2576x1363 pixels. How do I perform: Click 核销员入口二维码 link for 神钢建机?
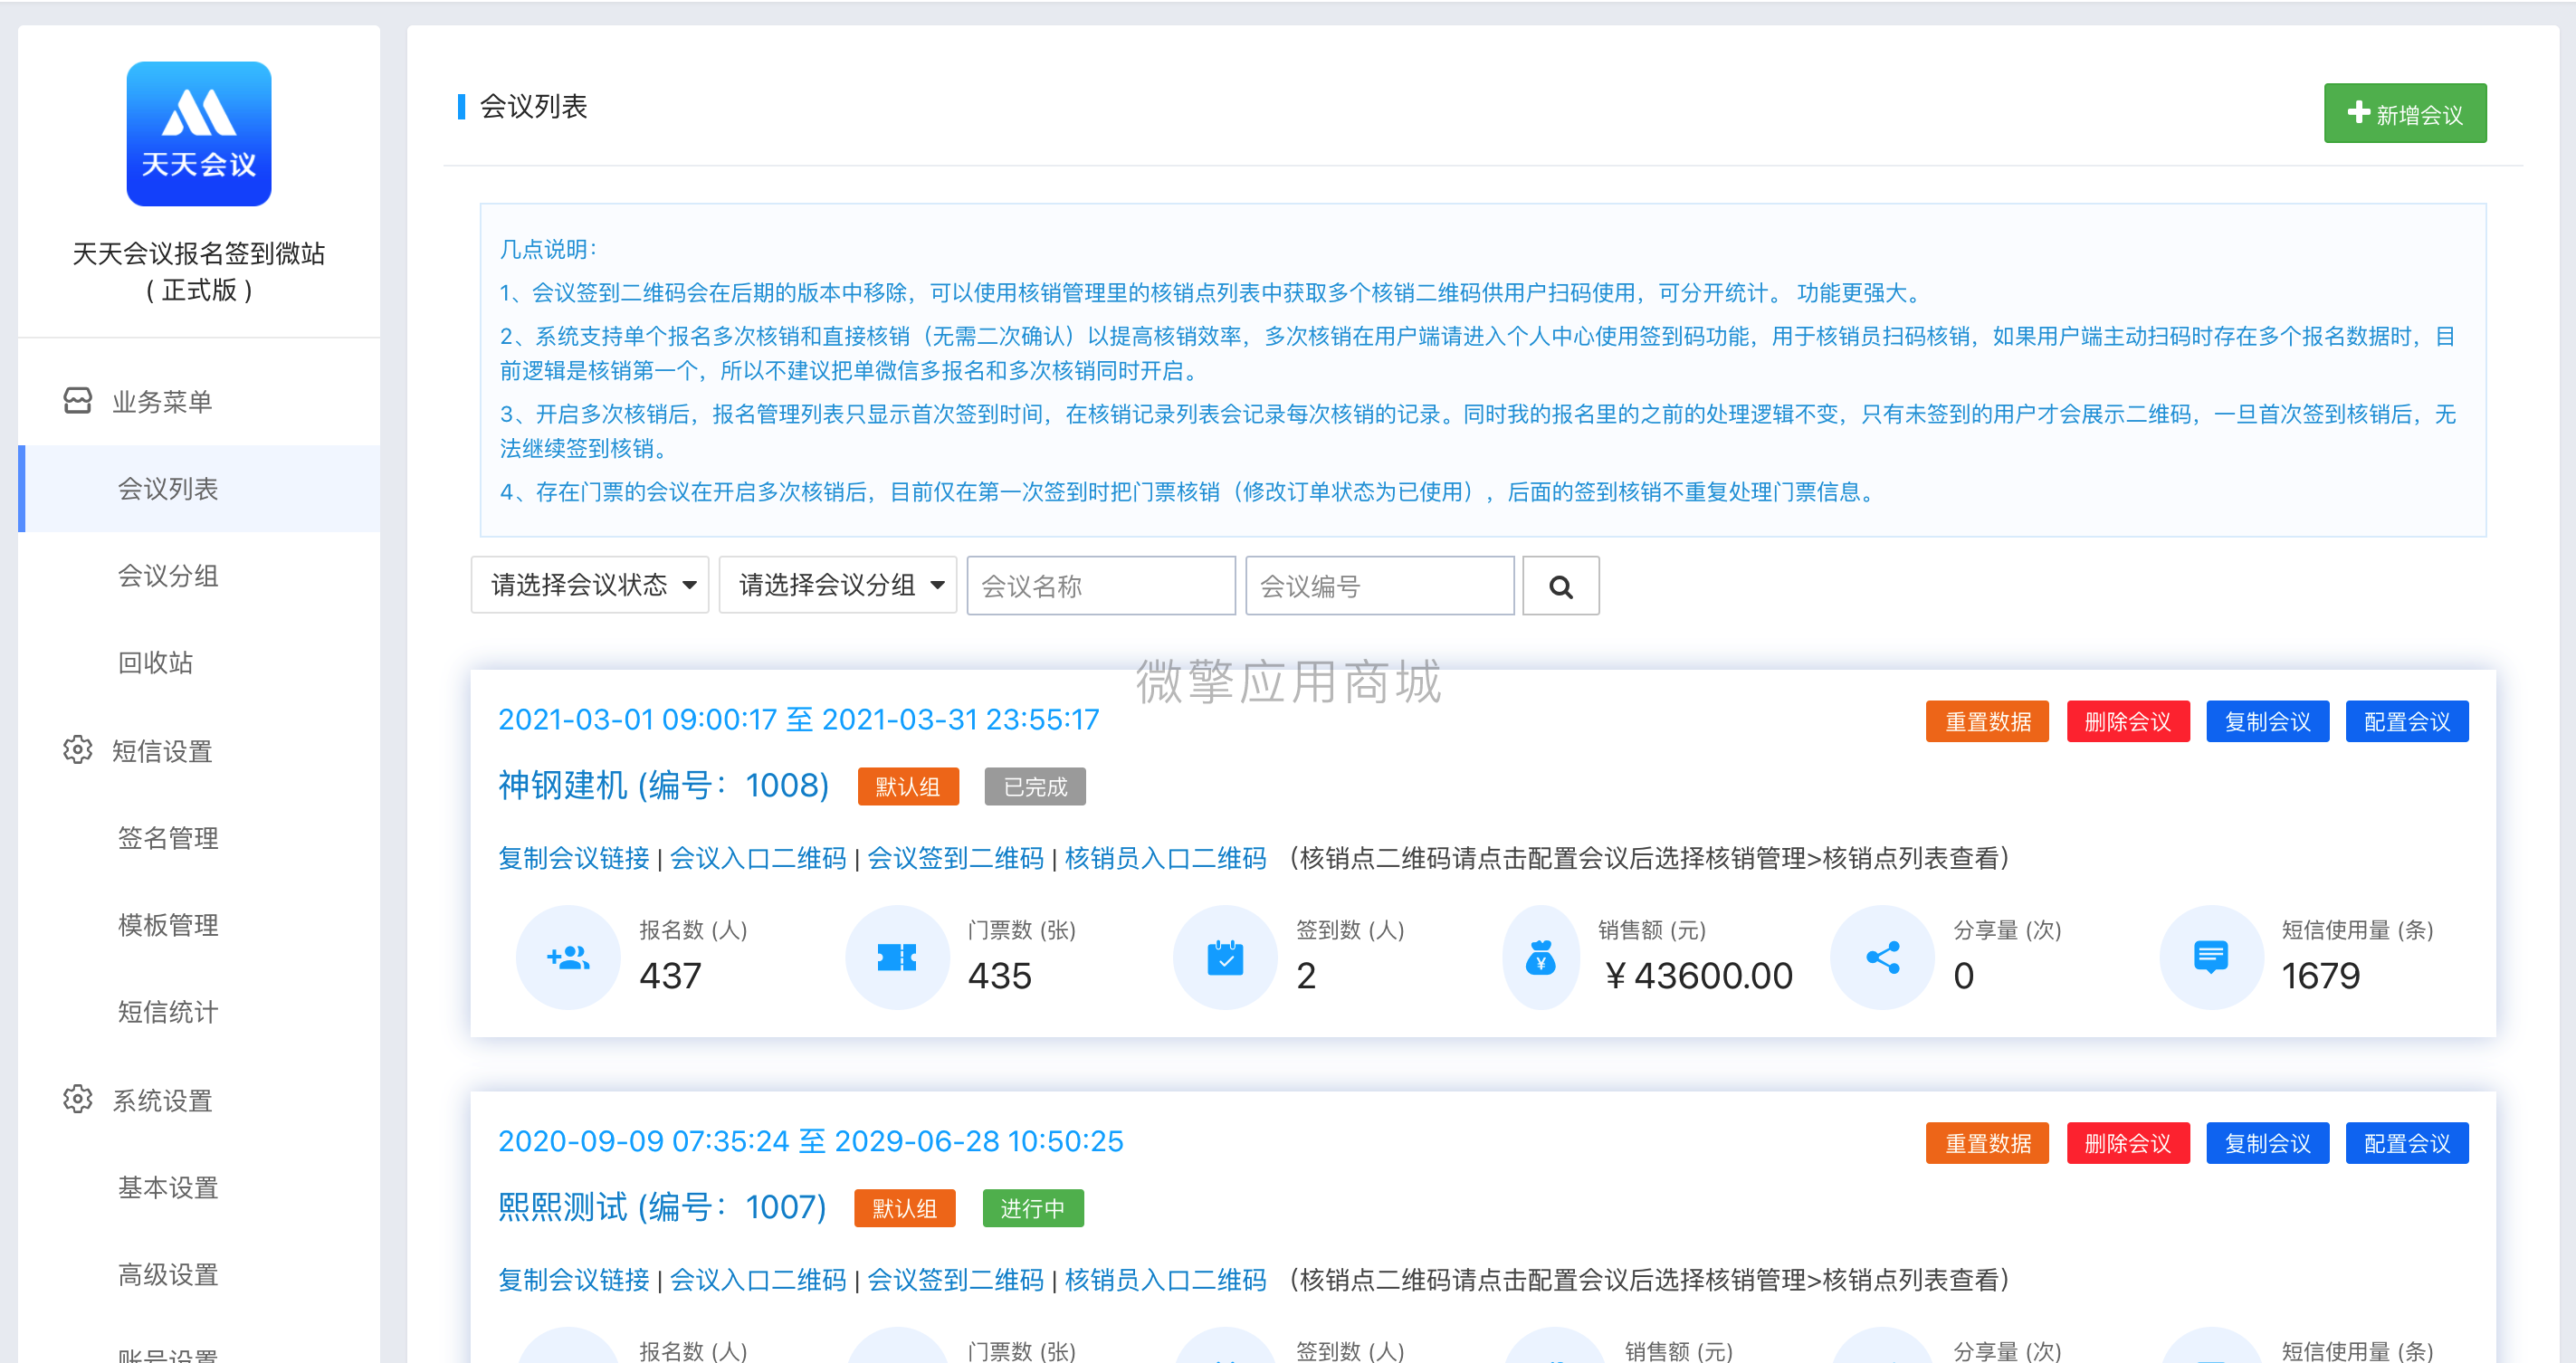pyautogui.click(x=1165, y=858)
